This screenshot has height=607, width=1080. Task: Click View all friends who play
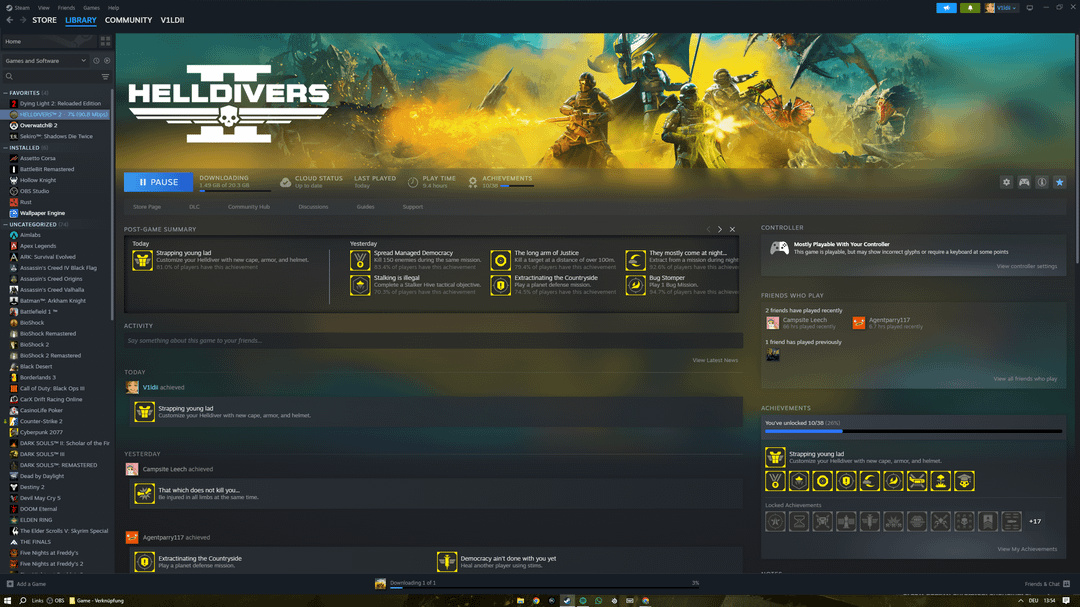click(x=1025, y=379)
